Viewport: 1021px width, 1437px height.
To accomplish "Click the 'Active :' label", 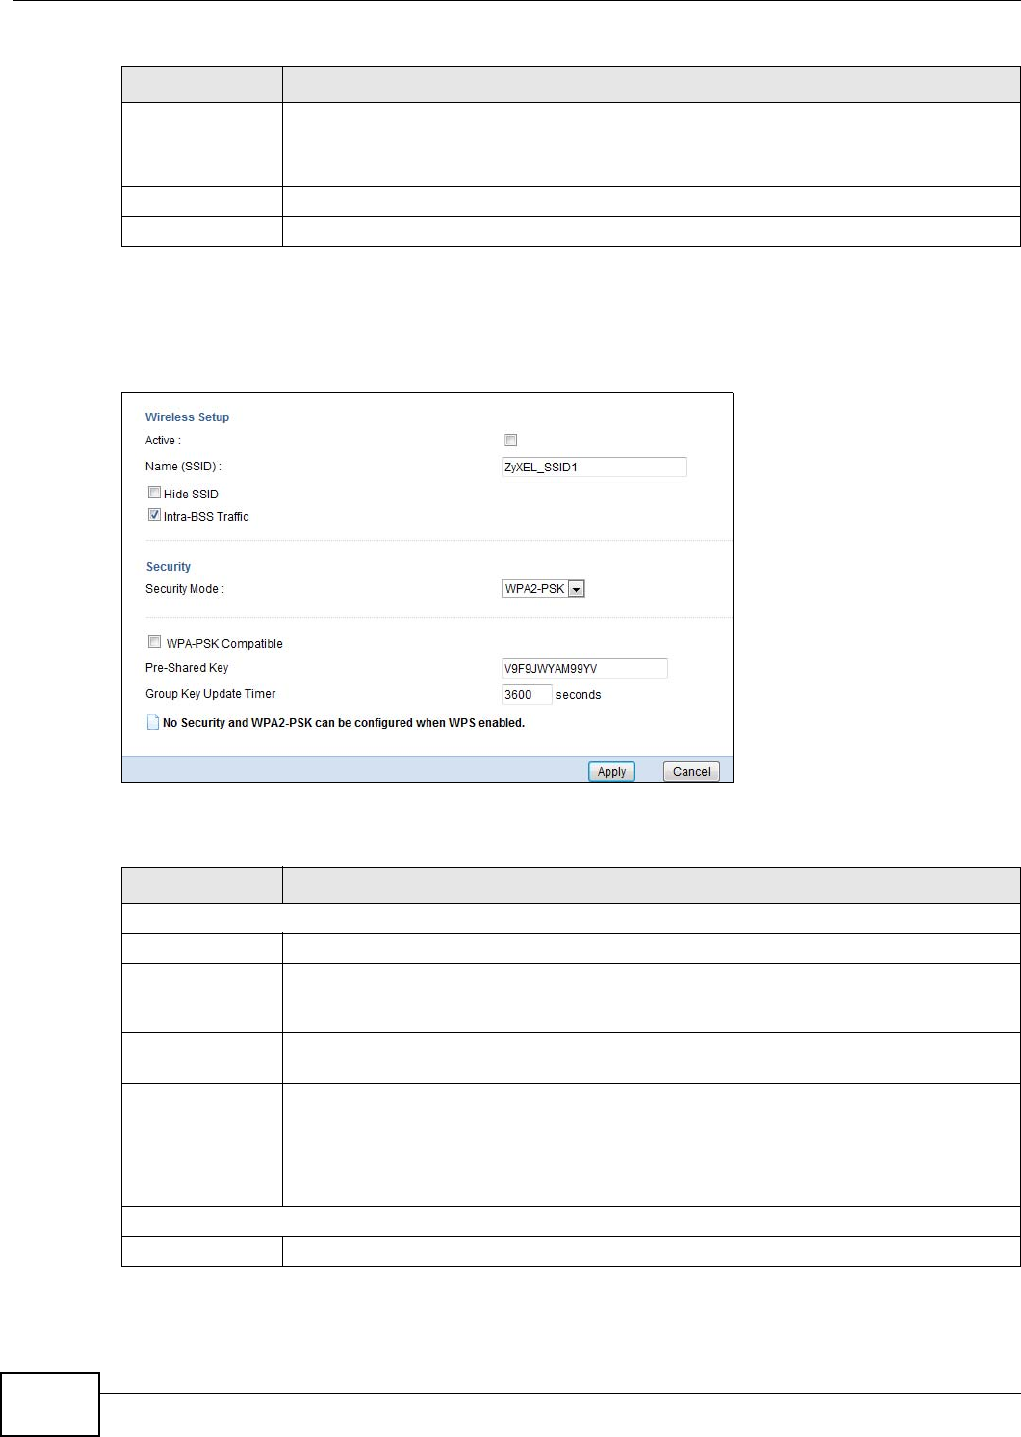I will click(x=163, y=440).
